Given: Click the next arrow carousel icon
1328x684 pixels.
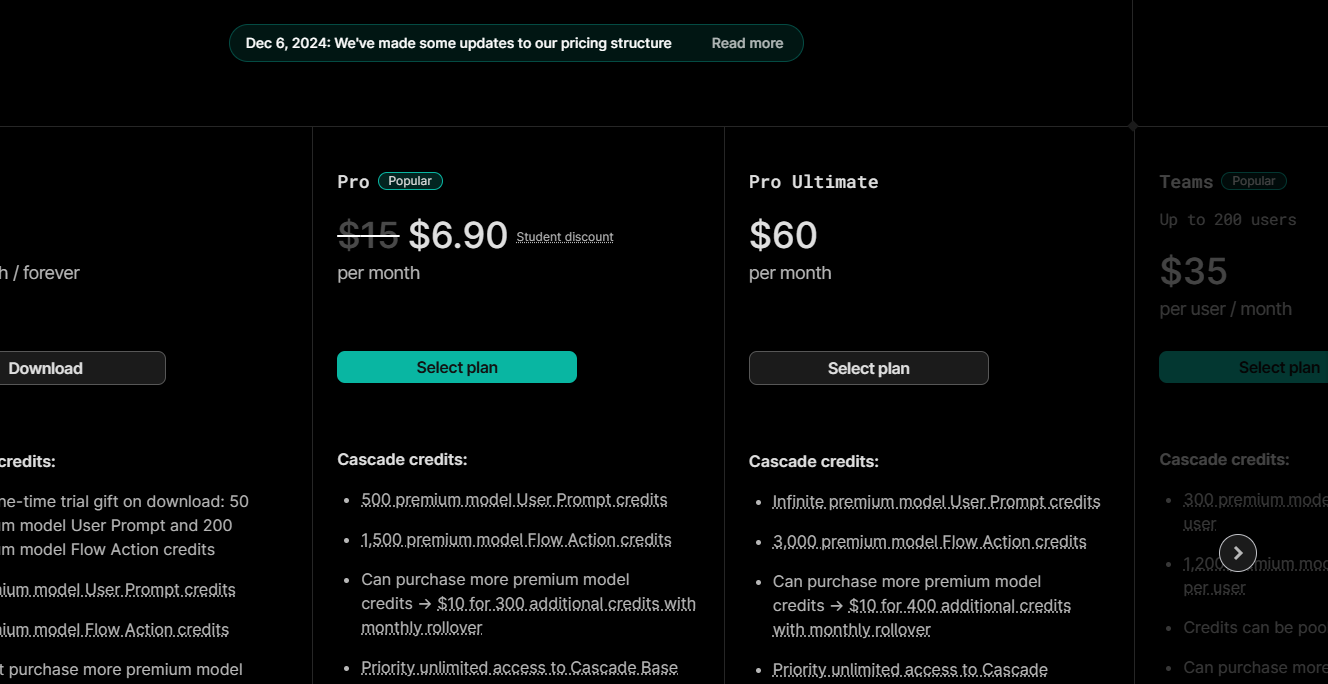Looking at the screenshot, I should pyautogui.click(x=1238, y=552).
